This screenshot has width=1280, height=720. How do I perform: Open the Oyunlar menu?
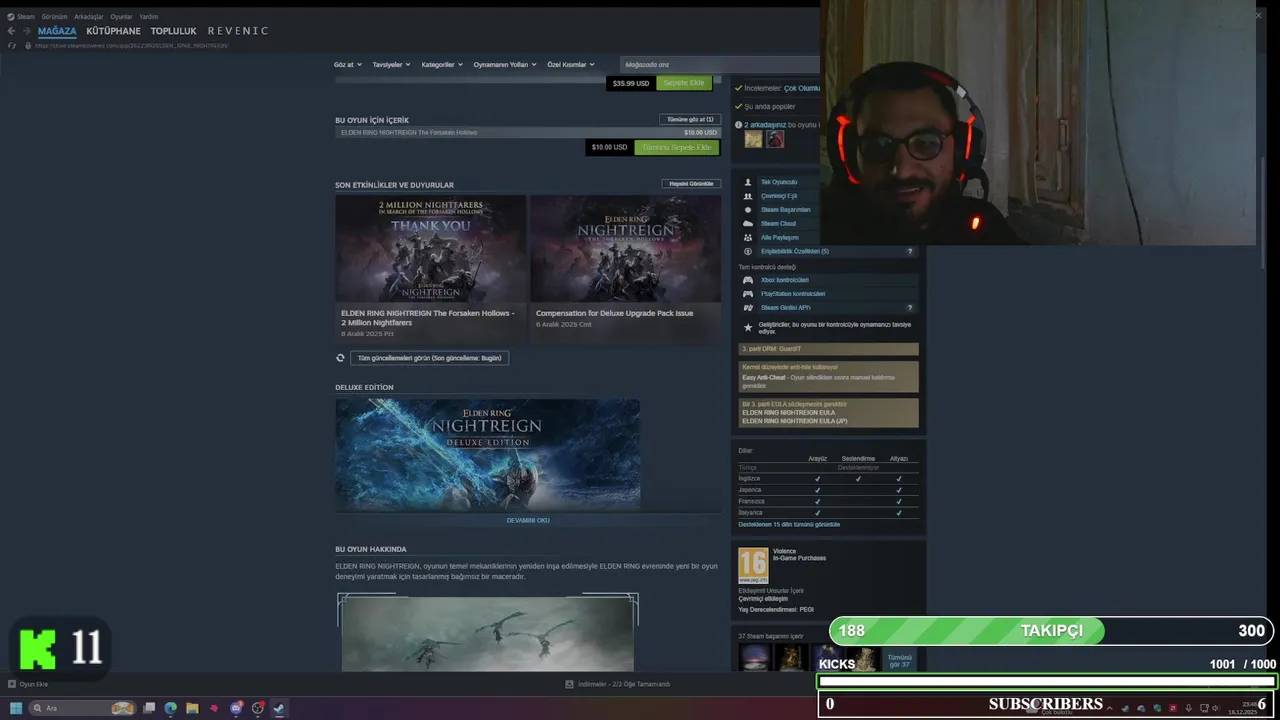tap(121, 17)
